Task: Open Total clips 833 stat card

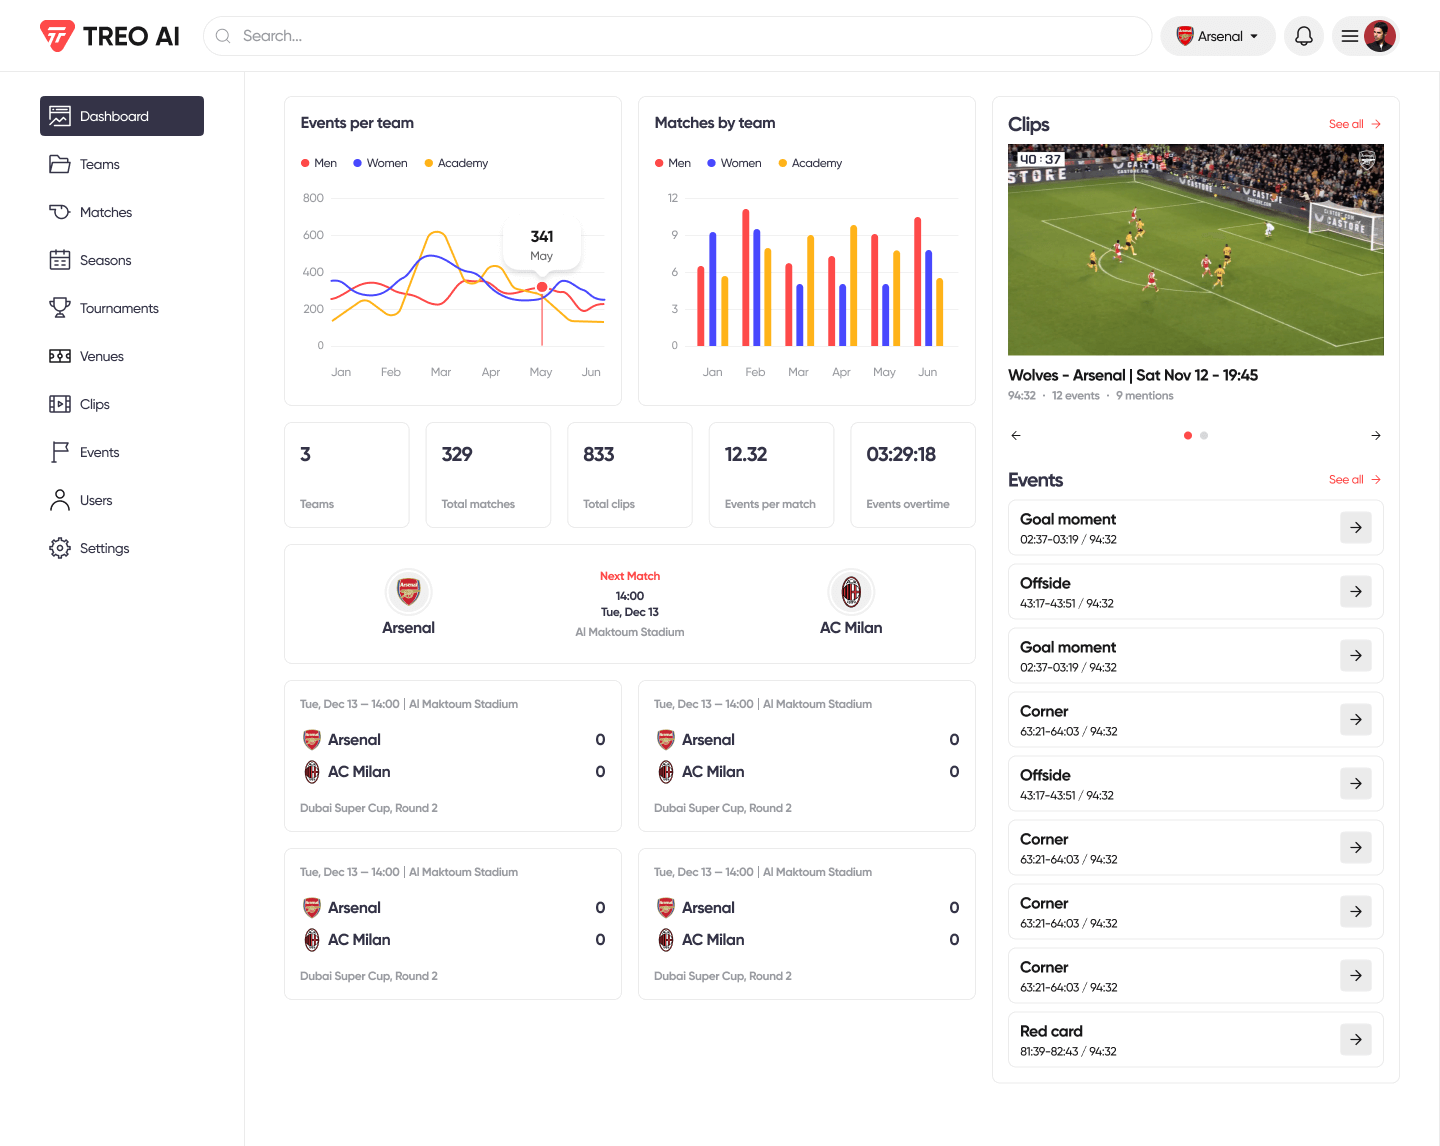Action: coord(630,475)
